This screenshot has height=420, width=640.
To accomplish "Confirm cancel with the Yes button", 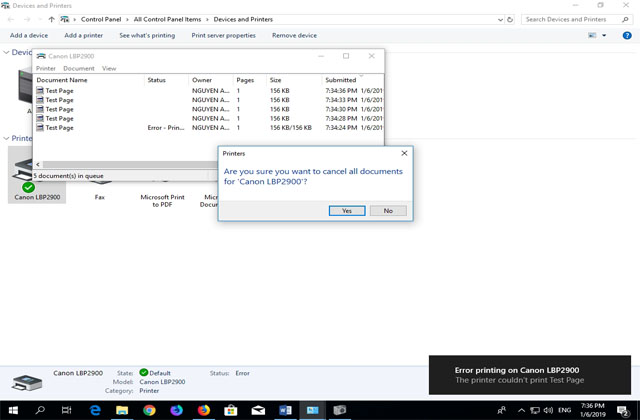I will tap(347, 211).
